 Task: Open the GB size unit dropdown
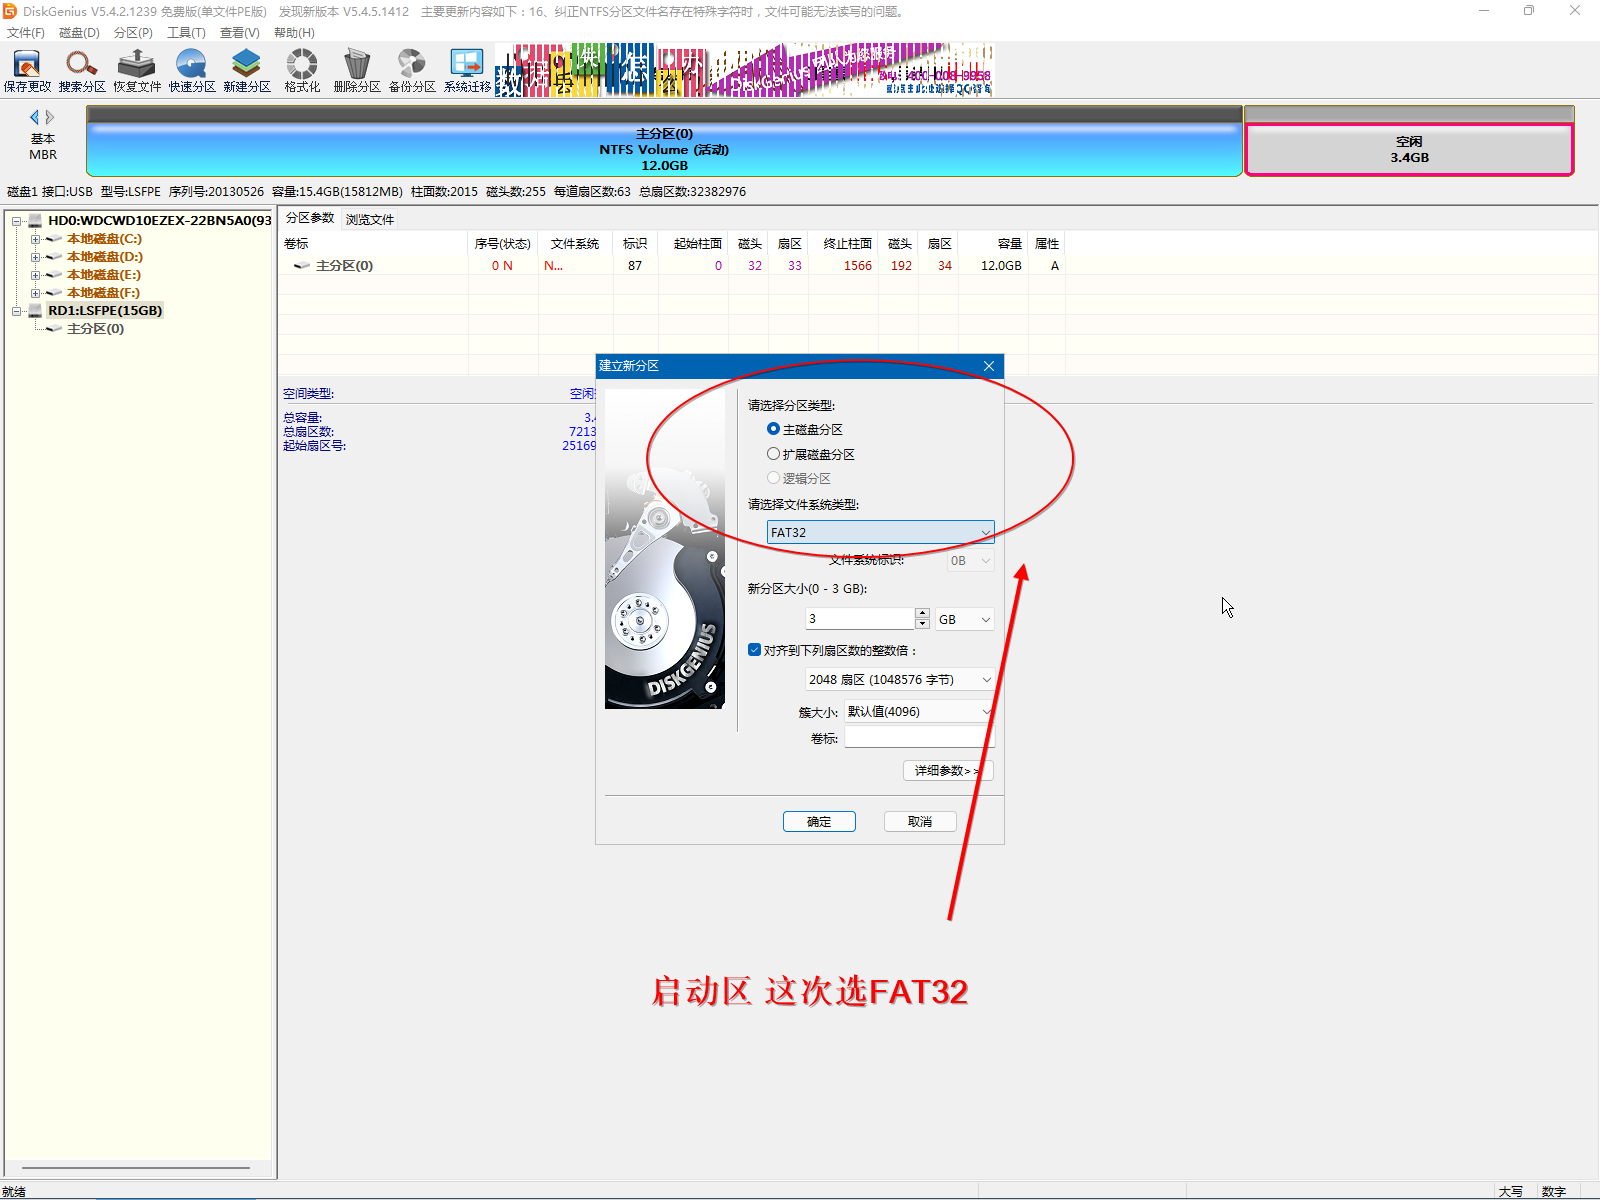pos(964,619)
